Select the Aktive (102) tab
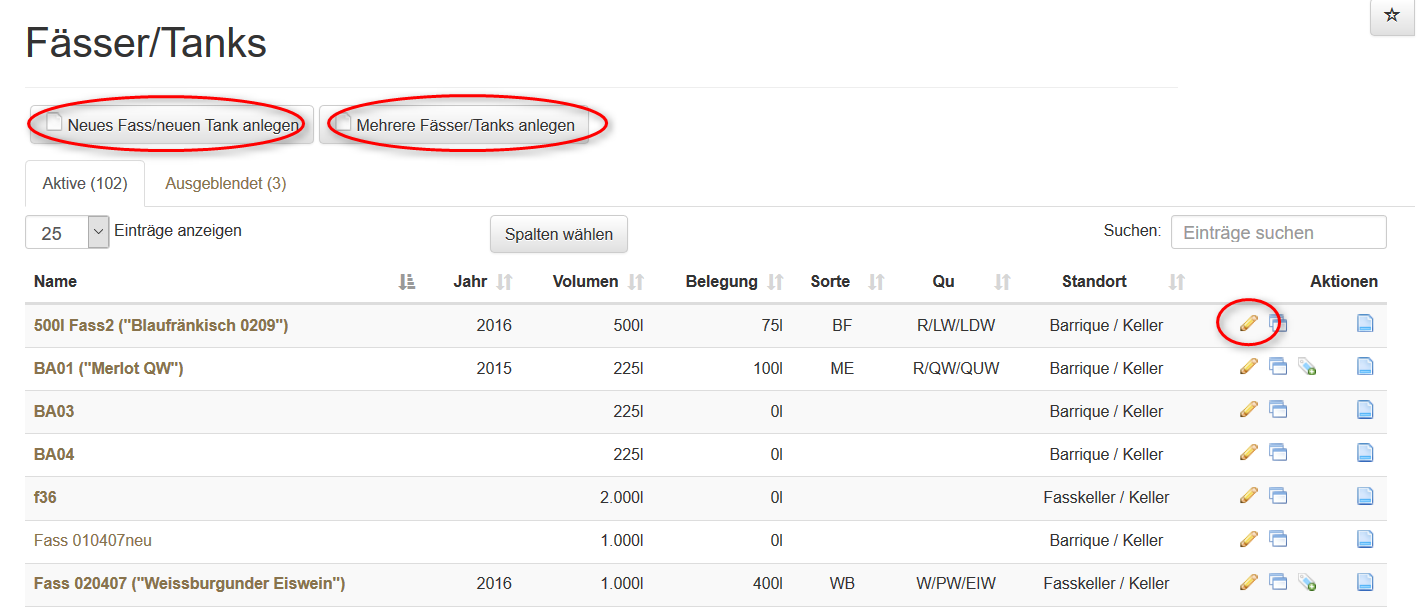The image size is (1427, 616). click(85, 184)
